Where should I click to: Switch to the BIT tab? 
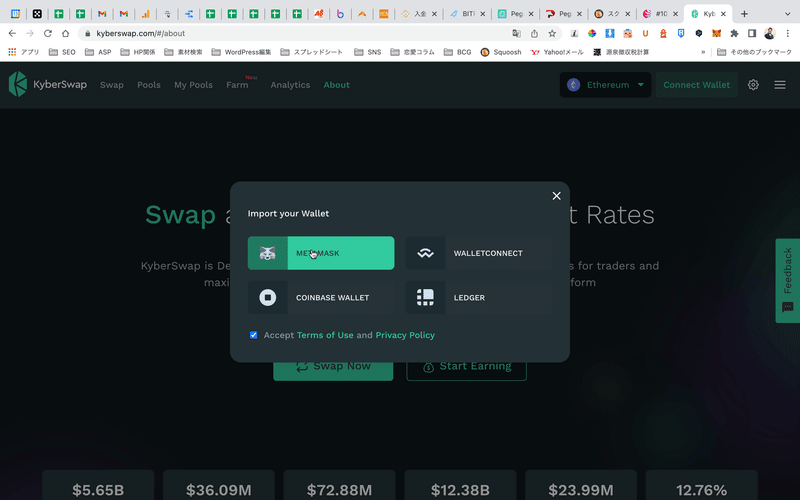[467, 14]
